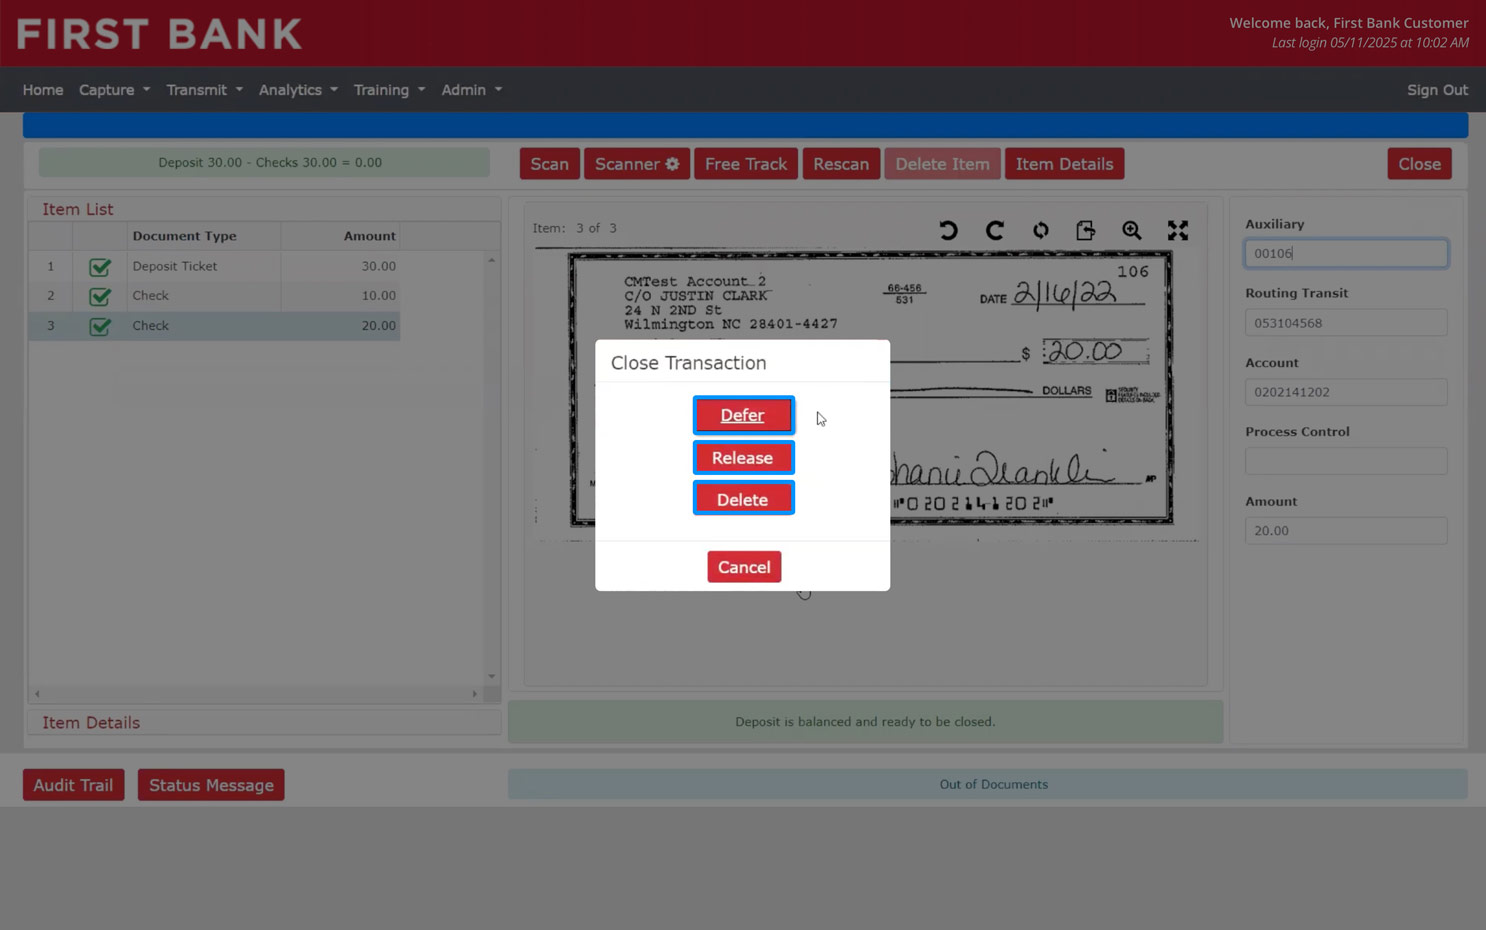
Task: Expand check image to fullscreen
Action: (x=1178, y=230)
